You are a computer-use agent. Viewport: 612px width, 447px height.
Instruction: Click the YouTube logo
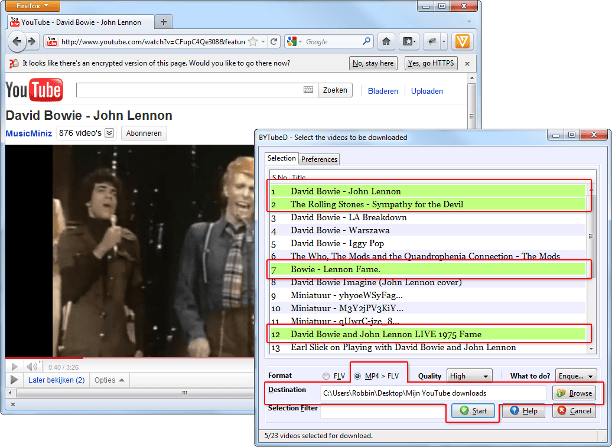[34, 90]
